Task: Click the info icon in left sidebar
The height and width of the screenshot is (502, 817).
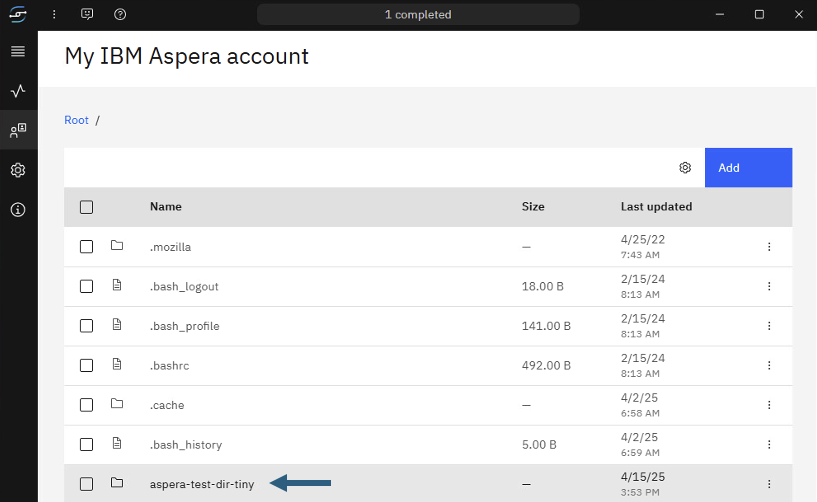Action: (18, 210)
